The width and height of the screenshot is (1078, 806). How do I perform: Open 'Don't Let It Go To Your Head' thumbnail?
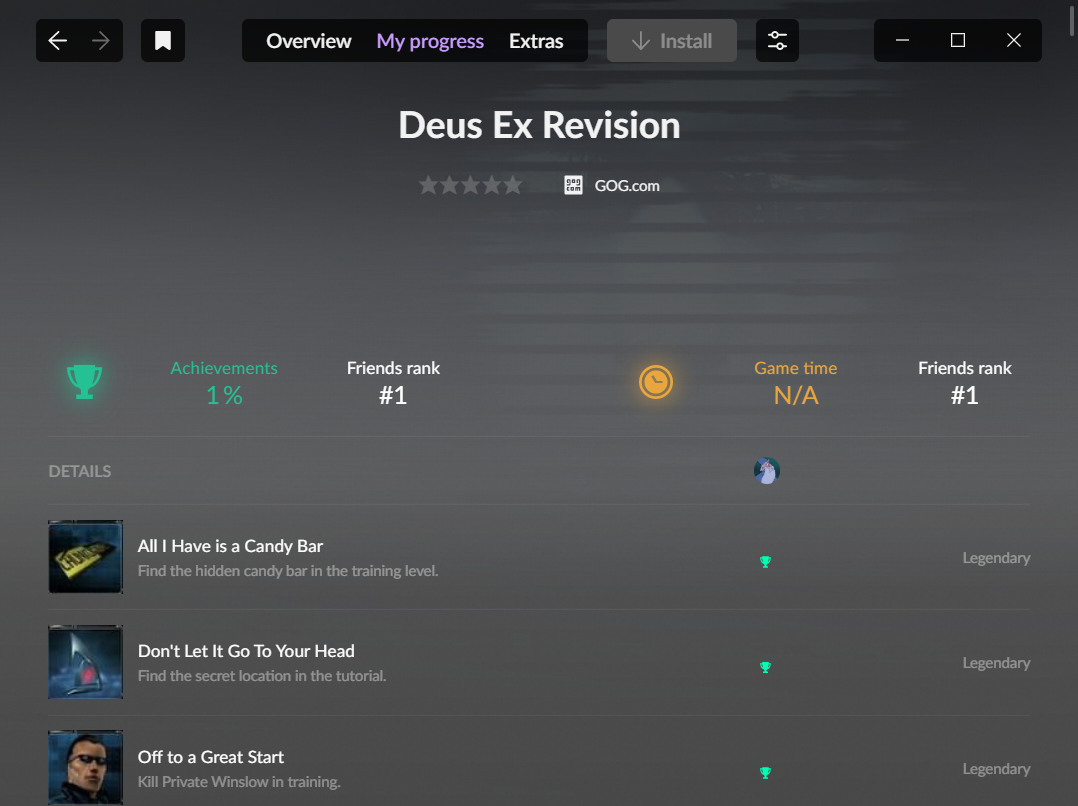86,662
